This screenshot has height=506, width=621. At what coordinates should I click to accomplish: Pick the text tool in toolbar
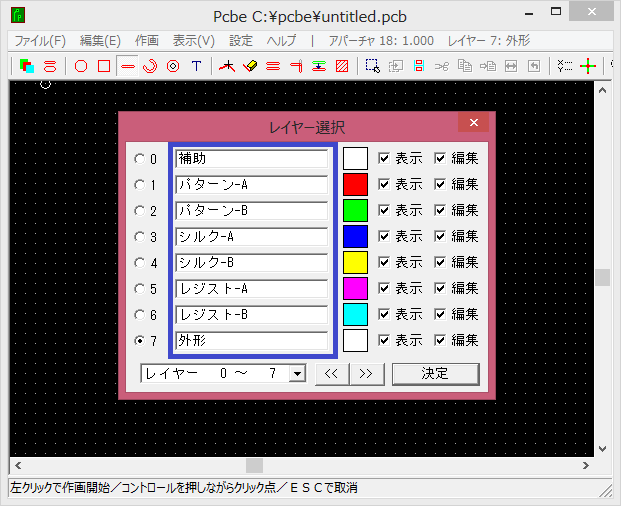tap(196, 67)
